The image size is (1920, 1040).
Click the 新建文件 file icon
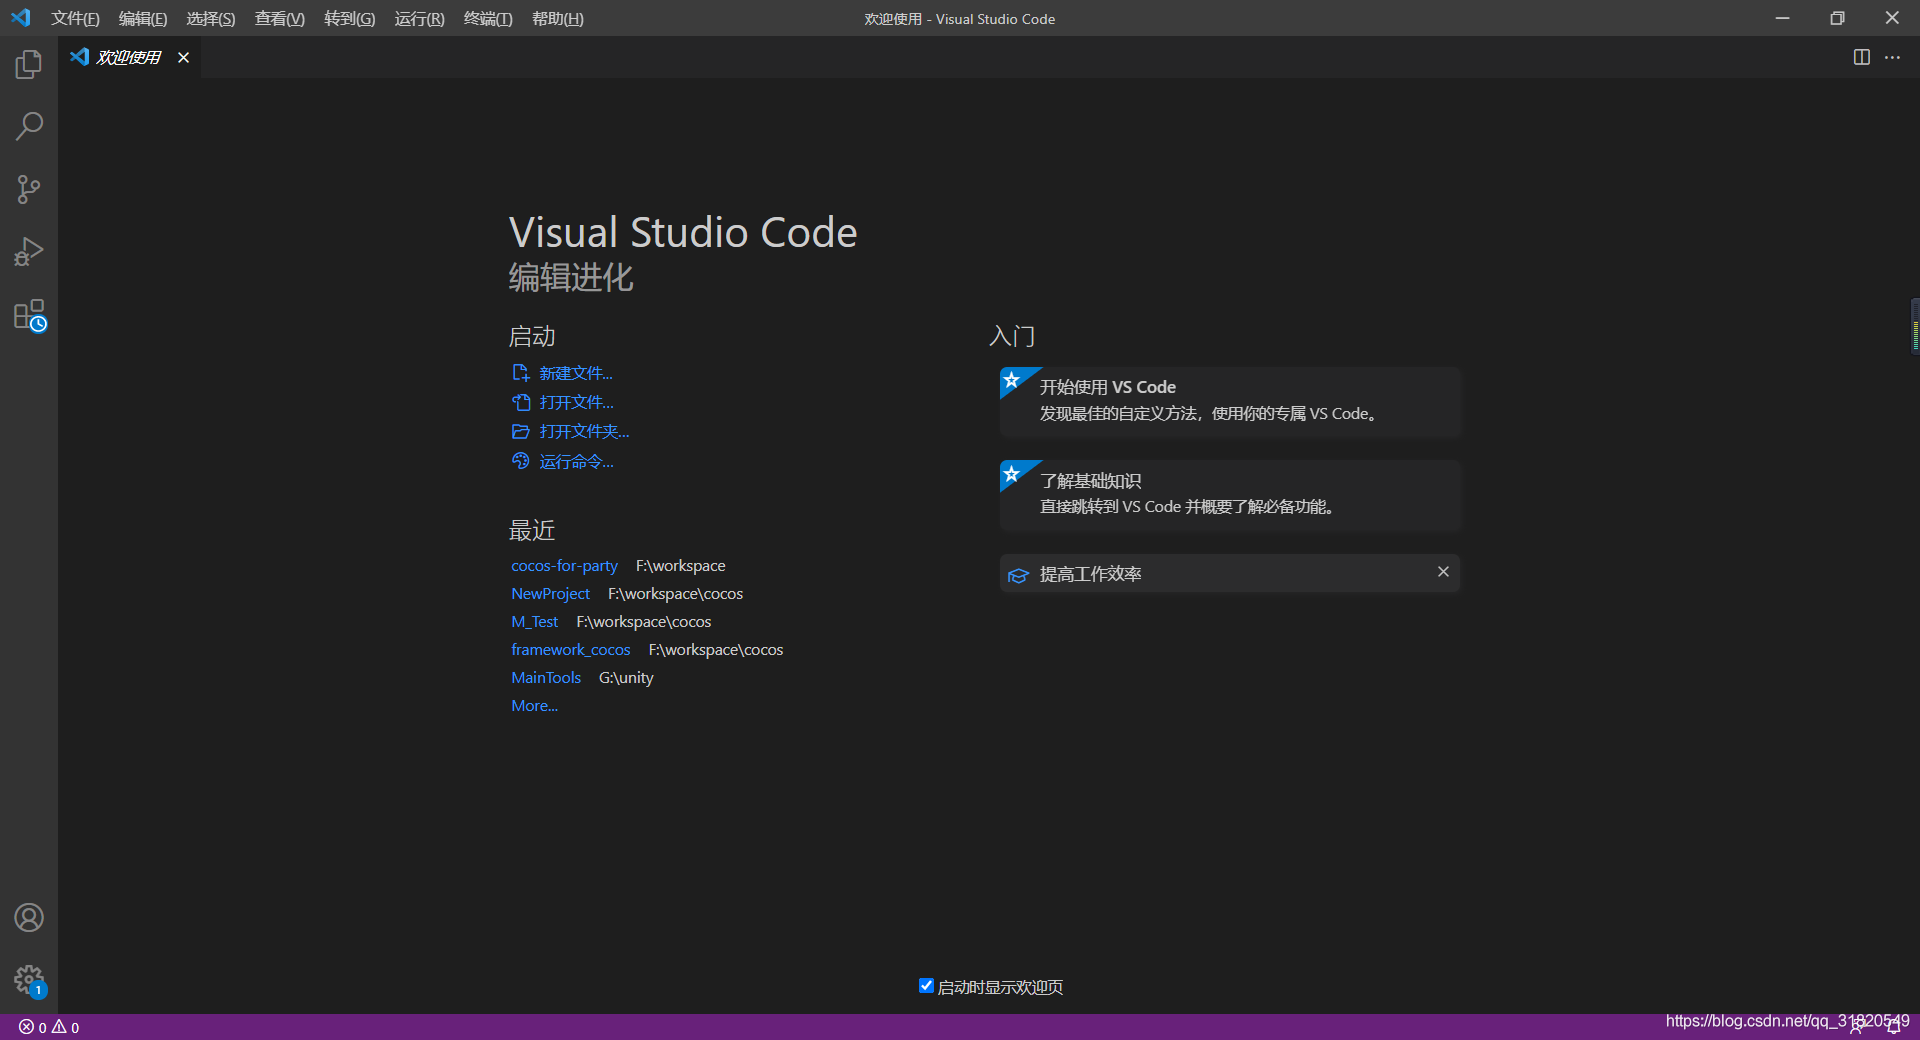520,373
